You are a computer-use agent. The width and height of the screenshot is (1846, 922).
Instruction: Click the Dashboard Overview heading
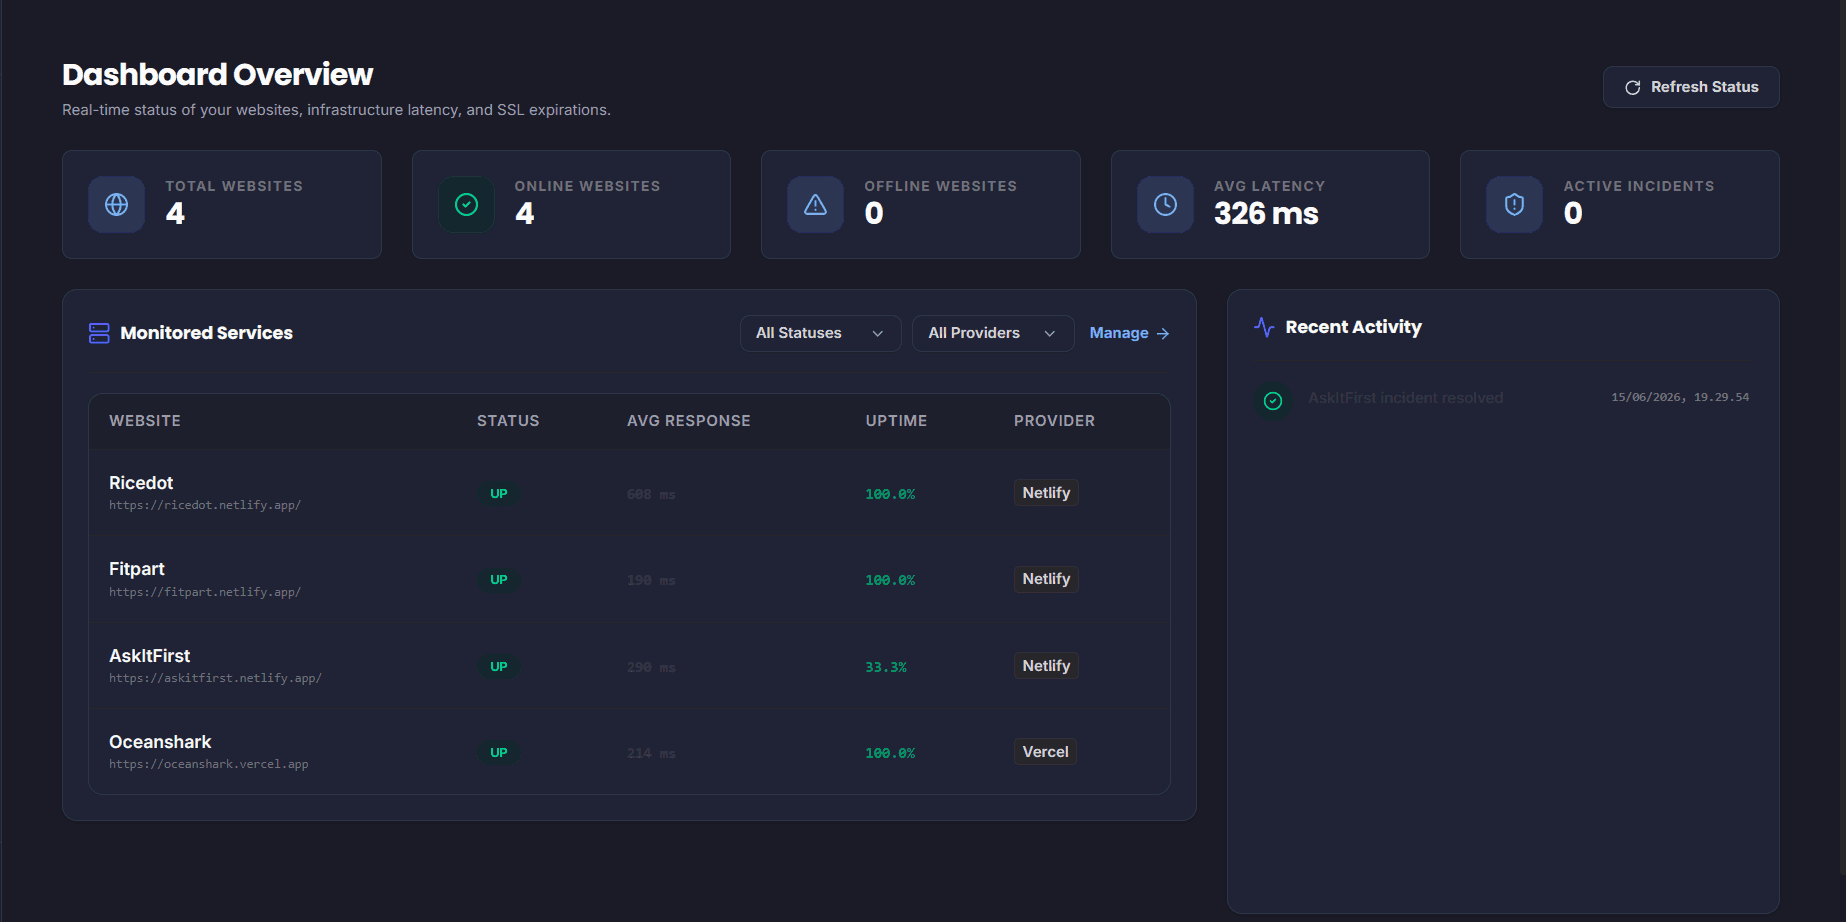[217, 74]
